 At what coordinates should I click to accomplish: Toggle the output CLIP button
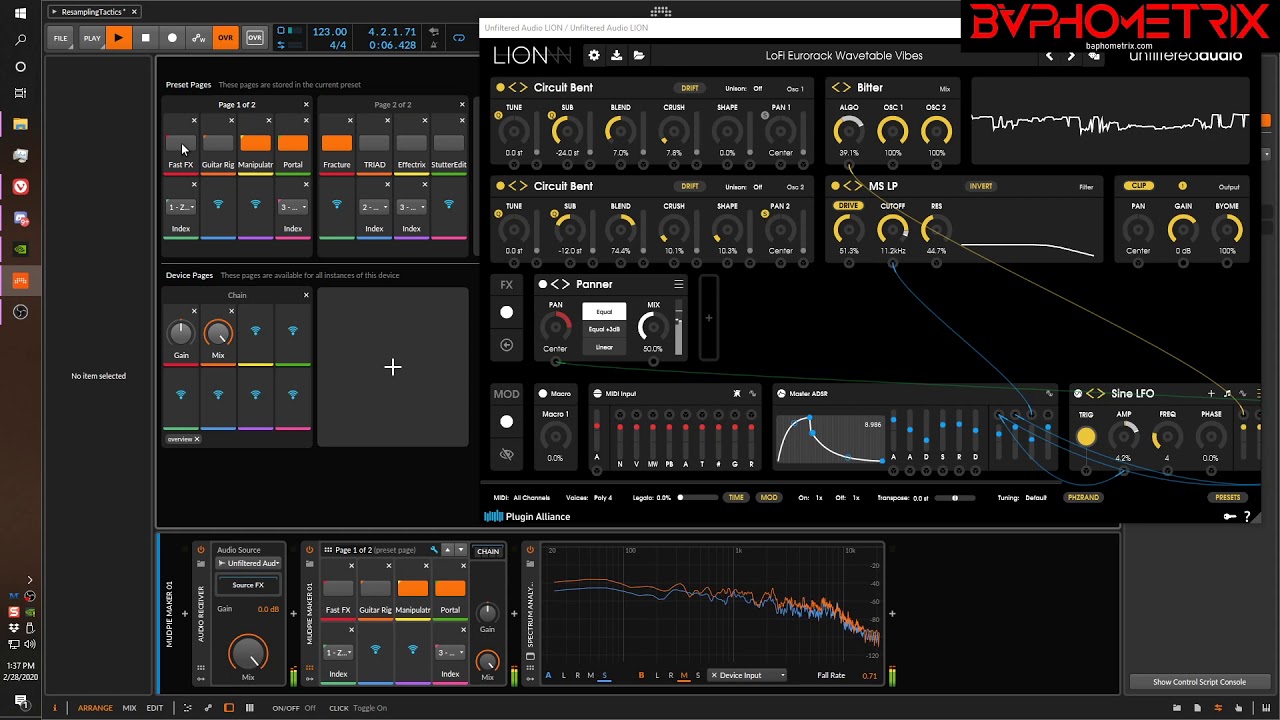(1139, 186)
